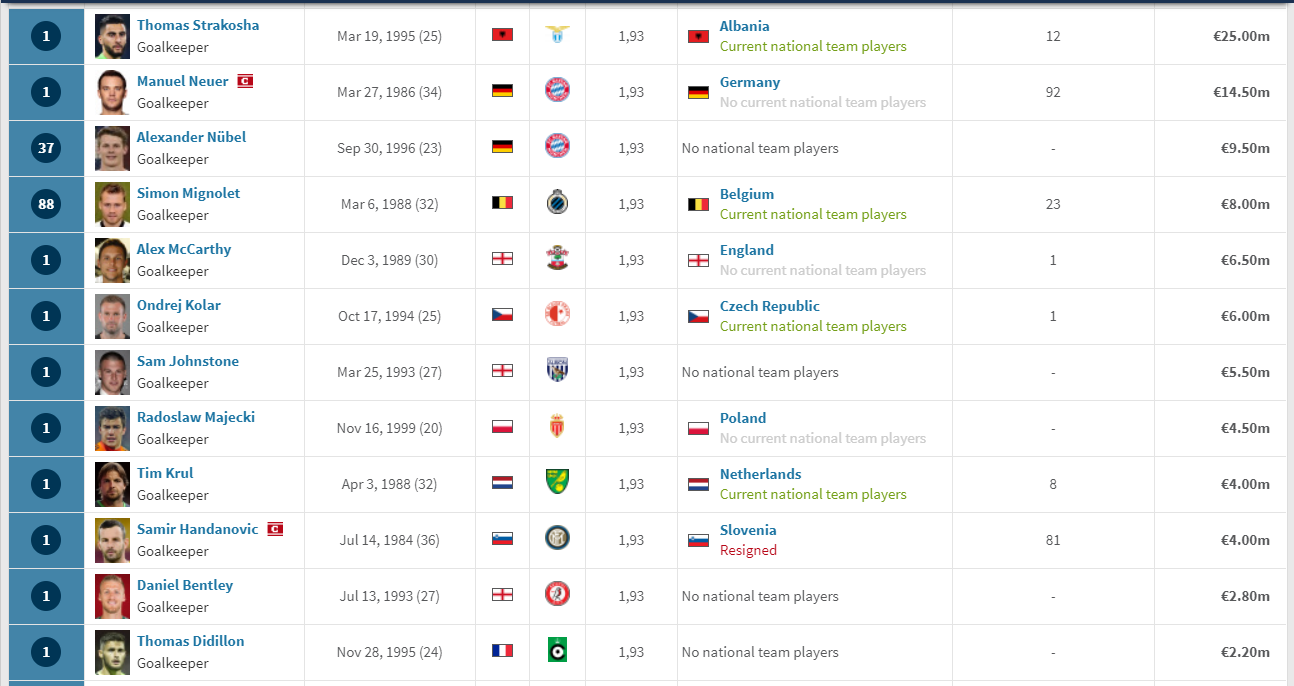Open Thomas Didillon's player profile

click(191, 641)
